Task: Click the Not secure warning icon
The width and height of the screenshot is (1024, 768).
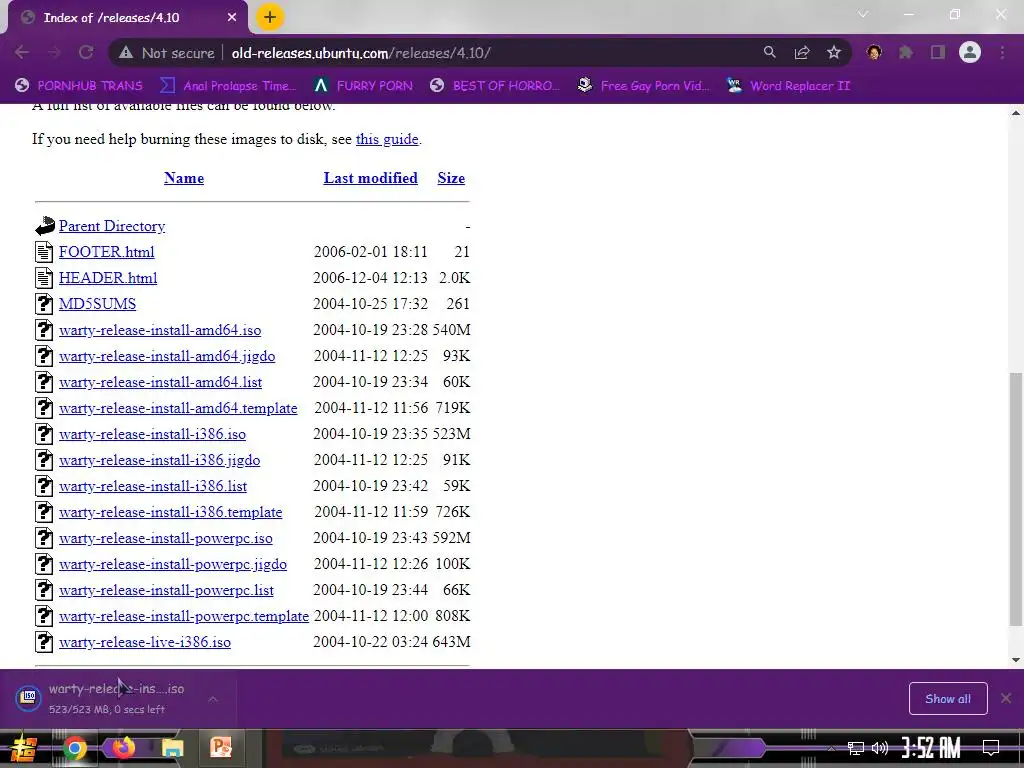Action: 126,53
